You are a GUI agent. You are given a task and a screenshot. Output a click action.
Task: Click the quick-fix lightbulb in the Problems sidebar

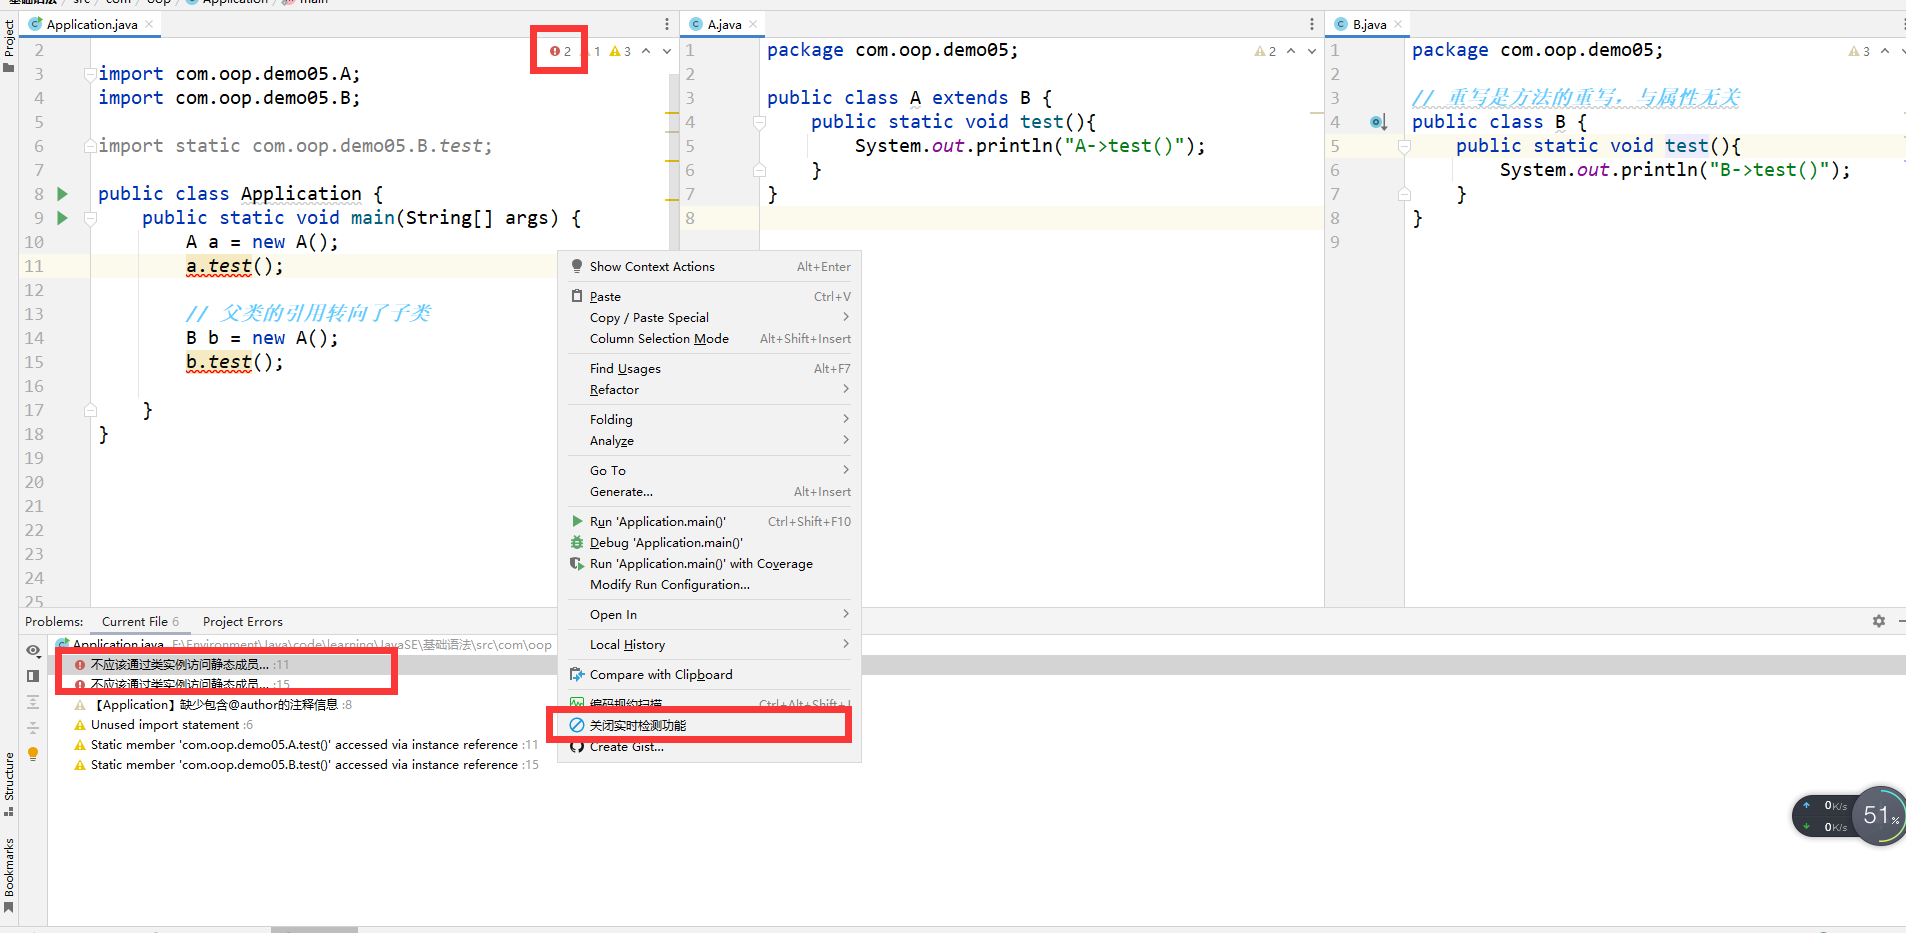pyautogui.click(x=33, y=754)
